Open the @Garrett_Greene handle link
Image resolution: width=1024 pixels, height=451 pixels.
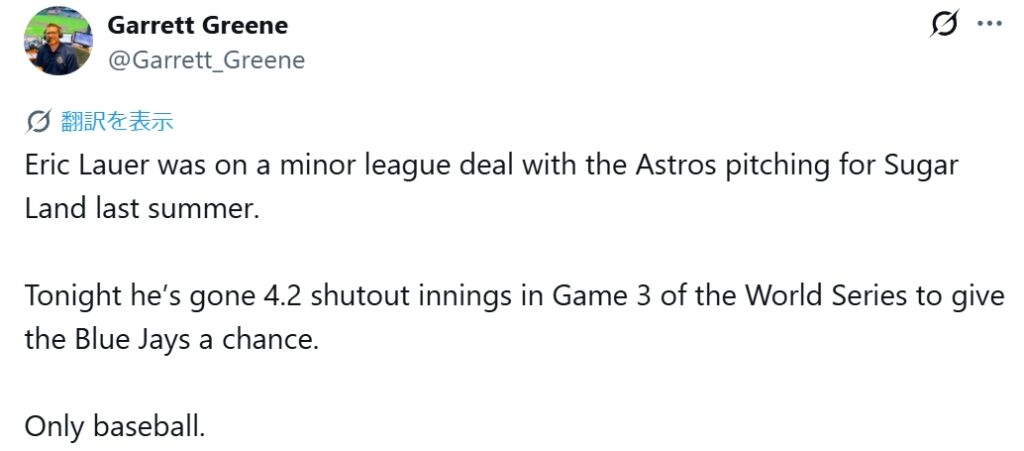click(205, 60)
